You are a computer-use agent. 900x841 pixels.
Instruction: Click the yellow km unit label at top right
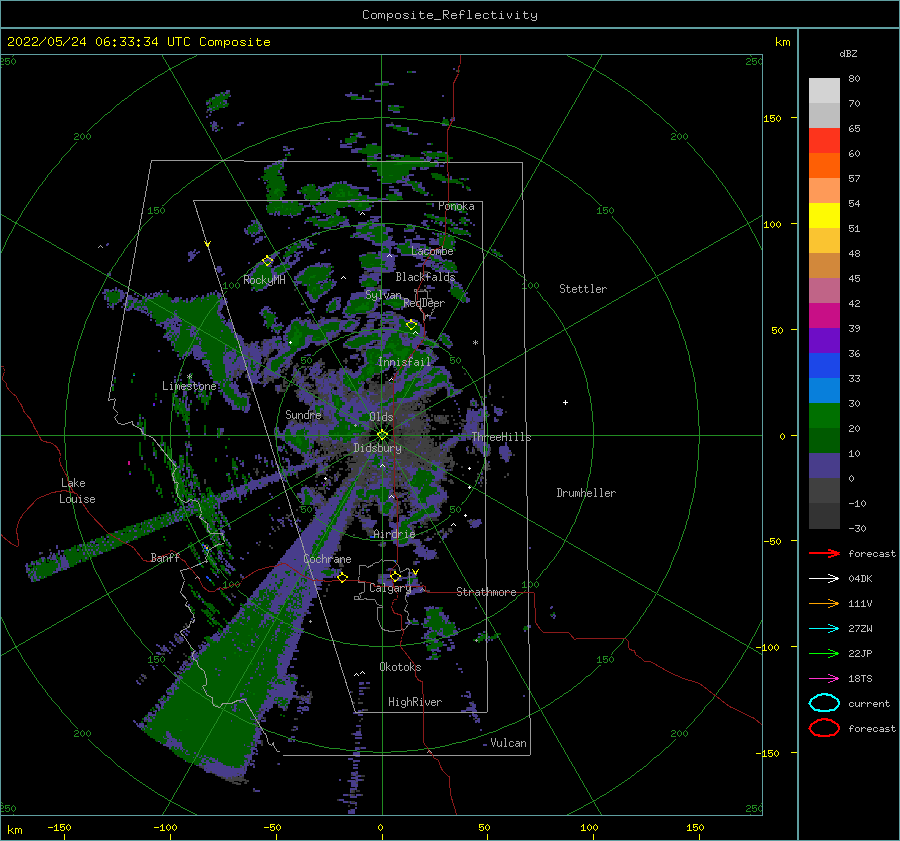tap(783, 42)
